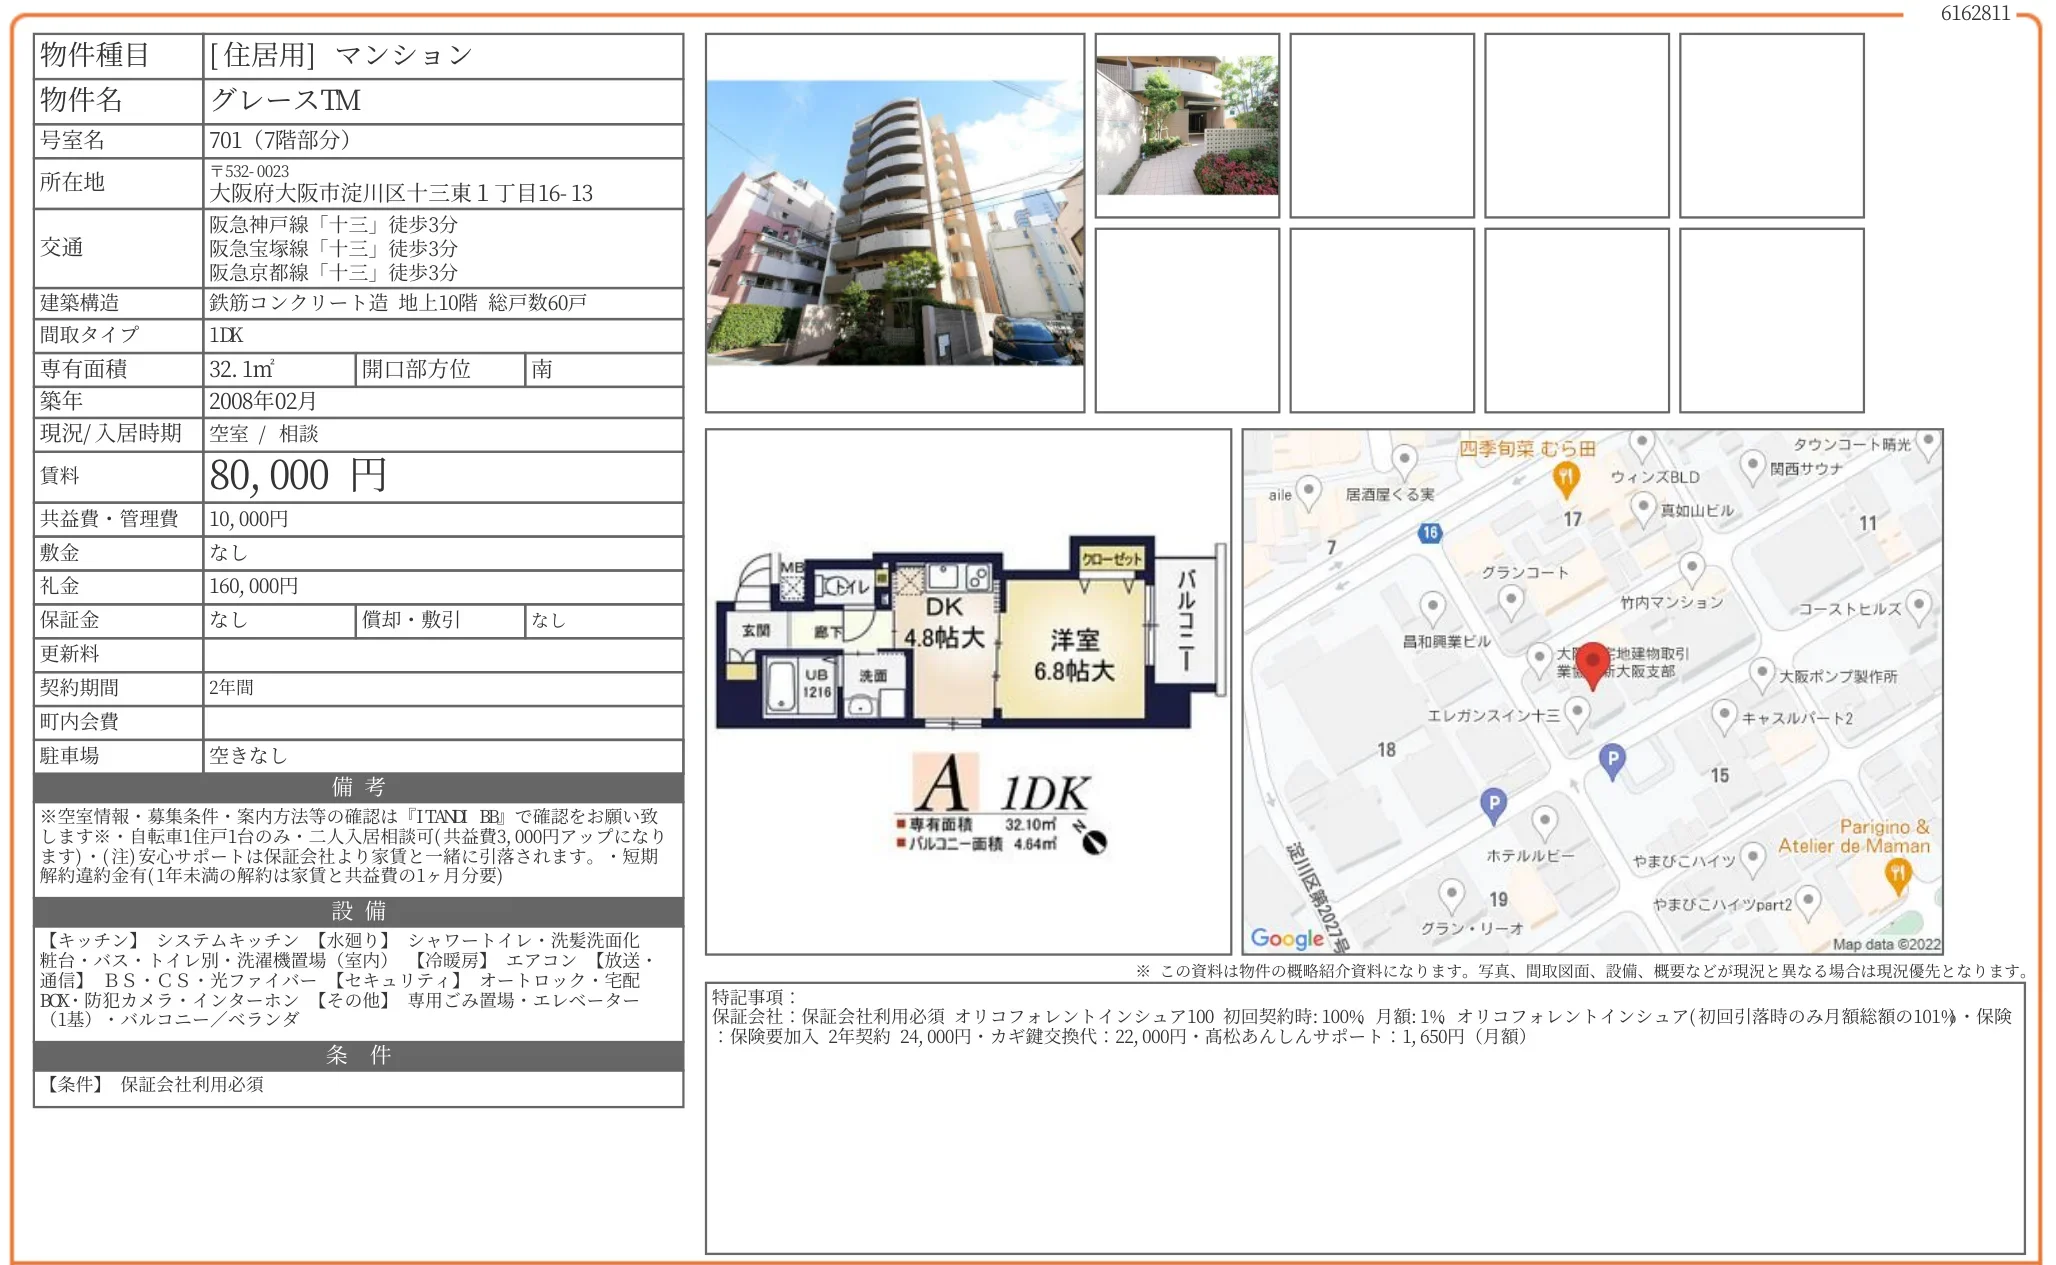Image resolution: width=2056 pixels, height=1265 pixels.
Task: Click the orange Parigino & Atelier de Maman marker
Action: (1897, 875)
